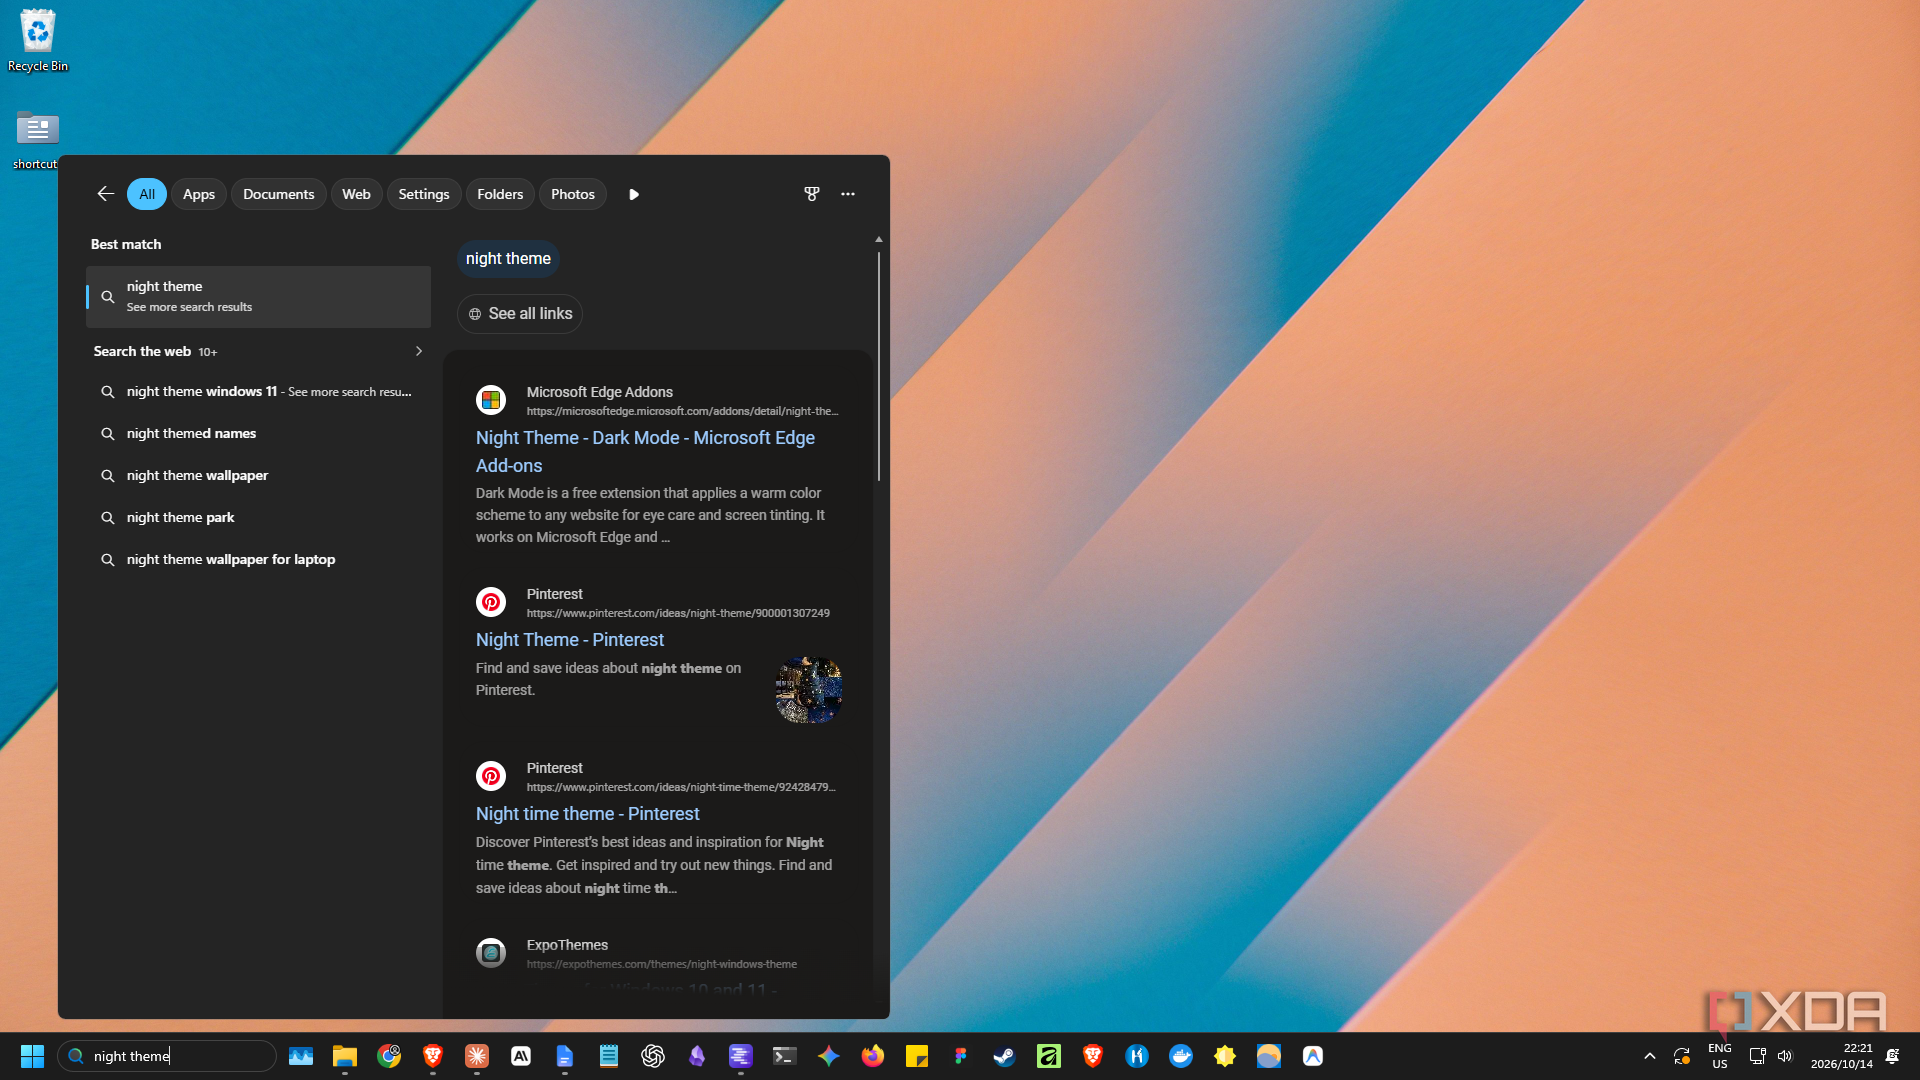Launch Steam from the taskbar
1920x1080 pixels.
1005,1056
